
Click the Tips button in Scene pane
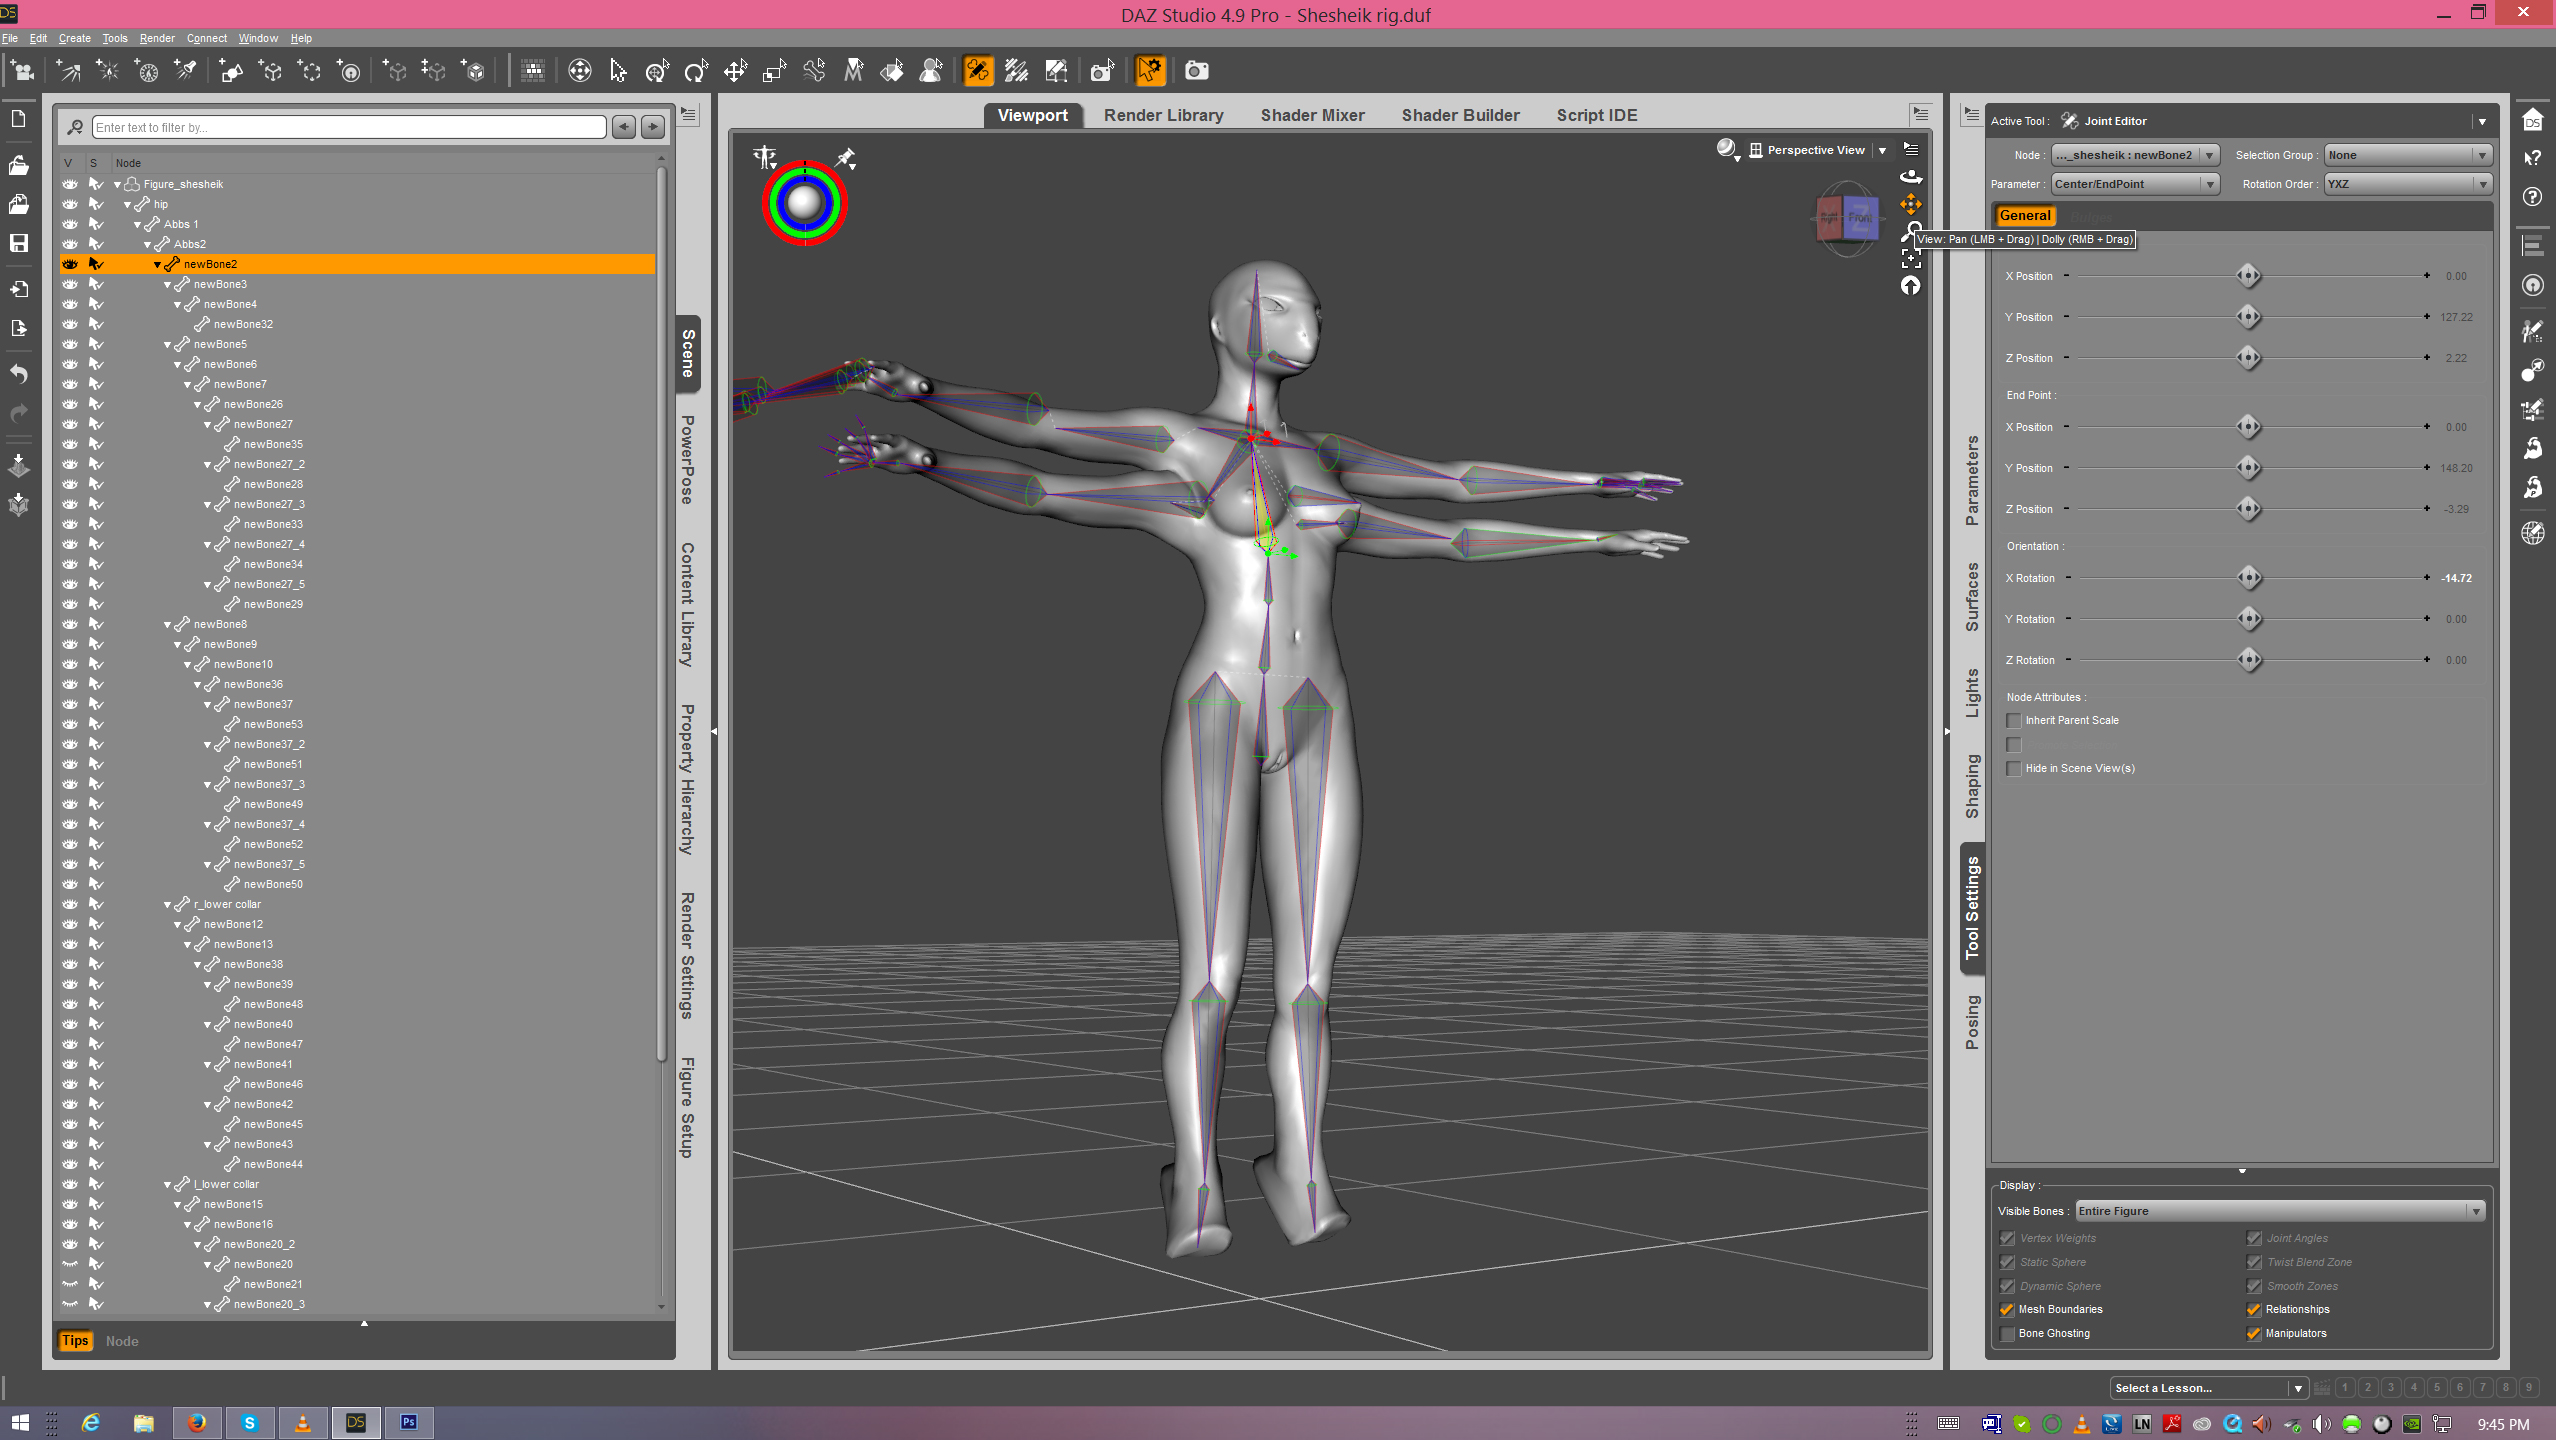click(75, 1341)
